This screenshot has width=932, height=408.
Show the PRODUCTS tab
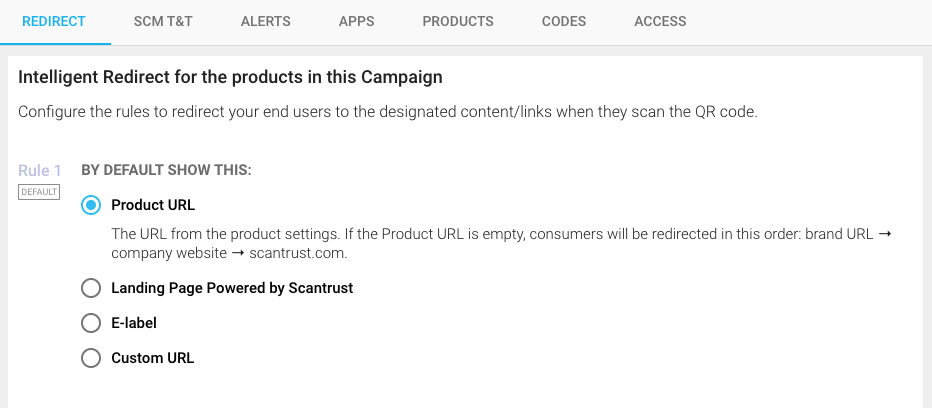coord(458,21)
